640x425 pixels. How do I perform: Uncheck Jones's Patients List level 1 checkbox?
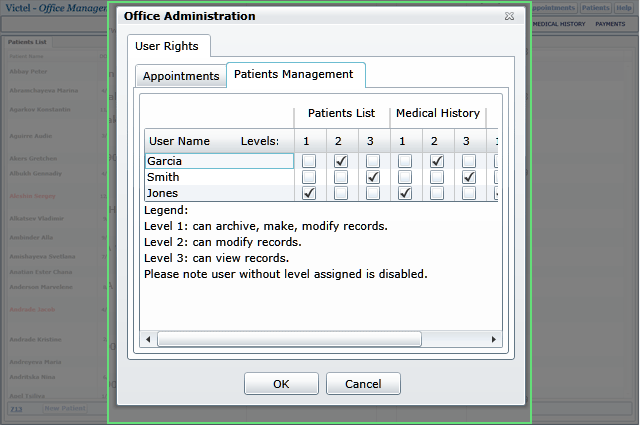click(309, 193)
